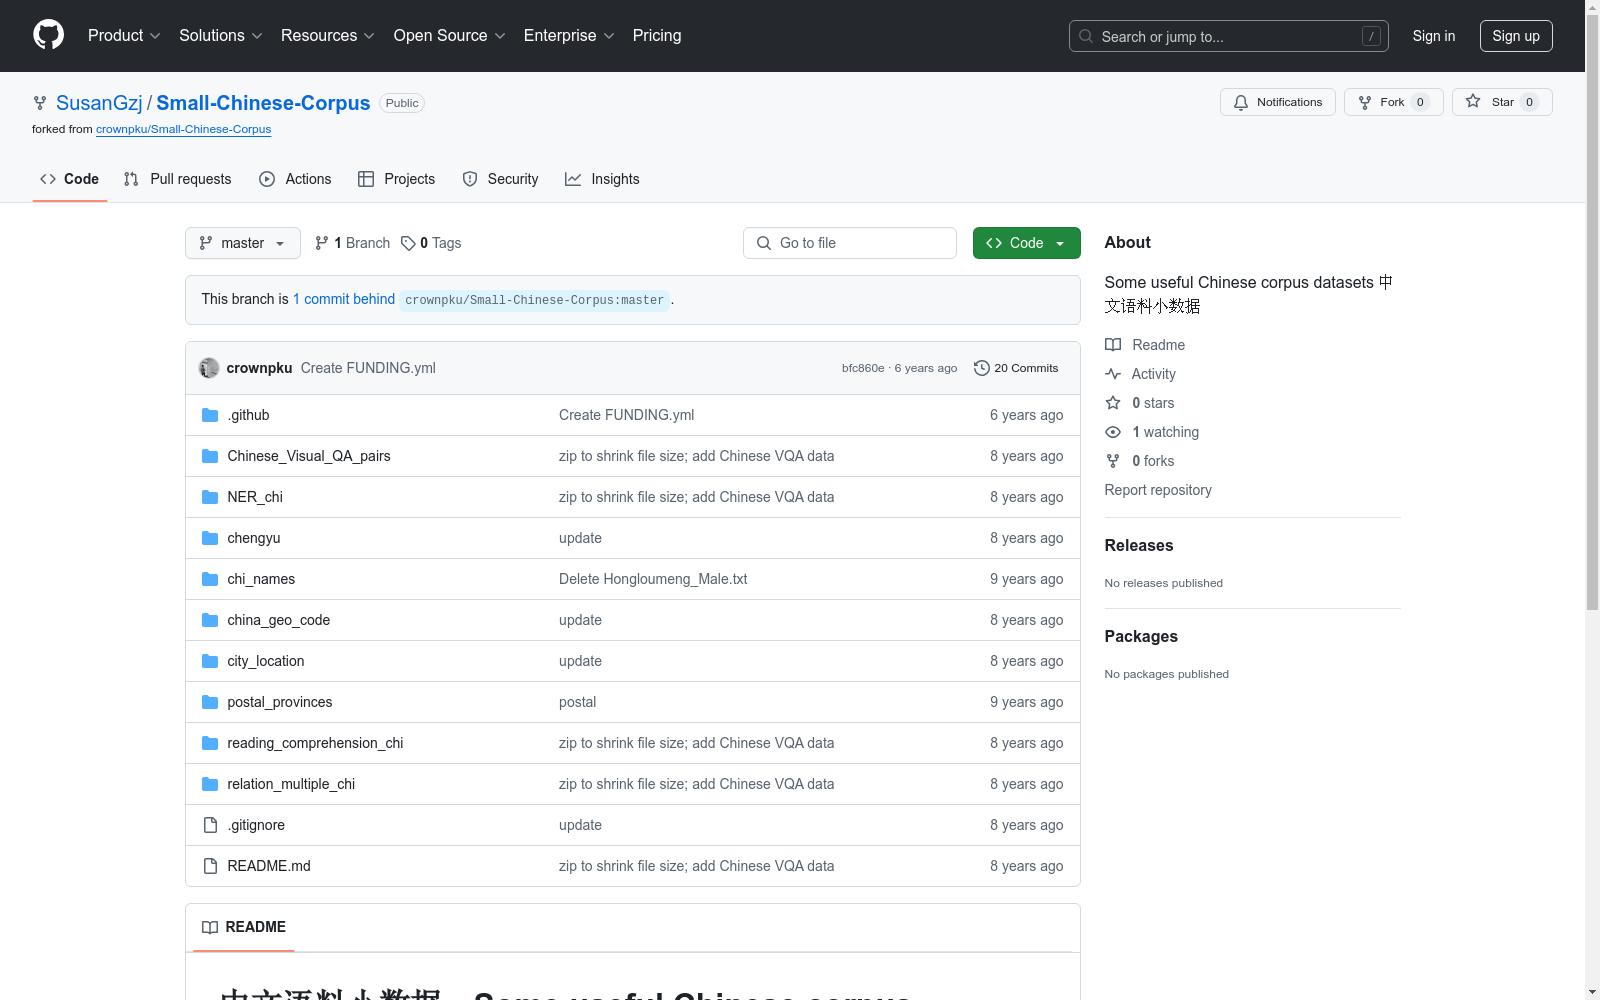Click the search magnifier icon in header
Screen dimensions: 1600x1000
tap(1086, 36)
